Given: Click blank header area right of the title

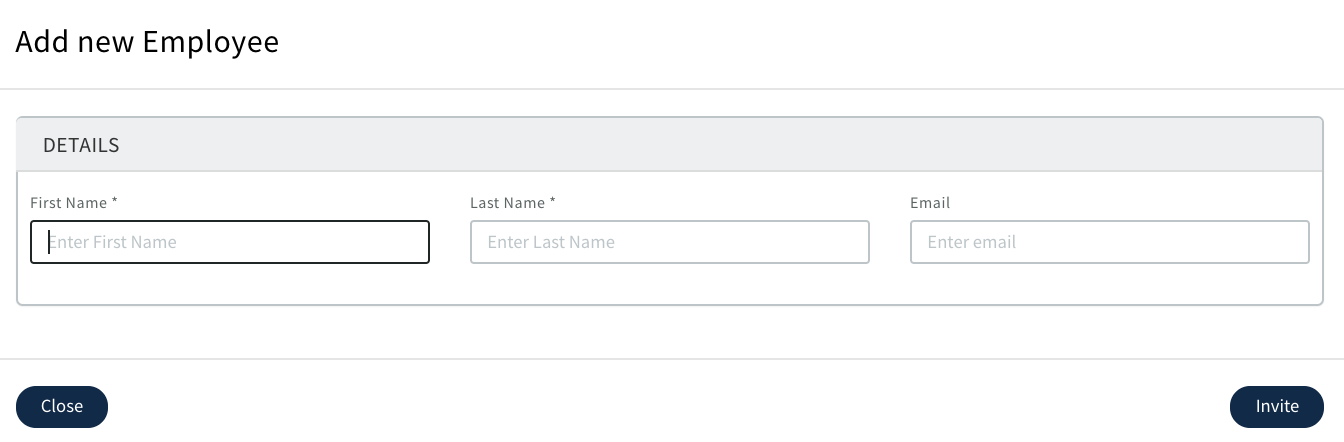Looking at the screenshot, I should 800,42.
